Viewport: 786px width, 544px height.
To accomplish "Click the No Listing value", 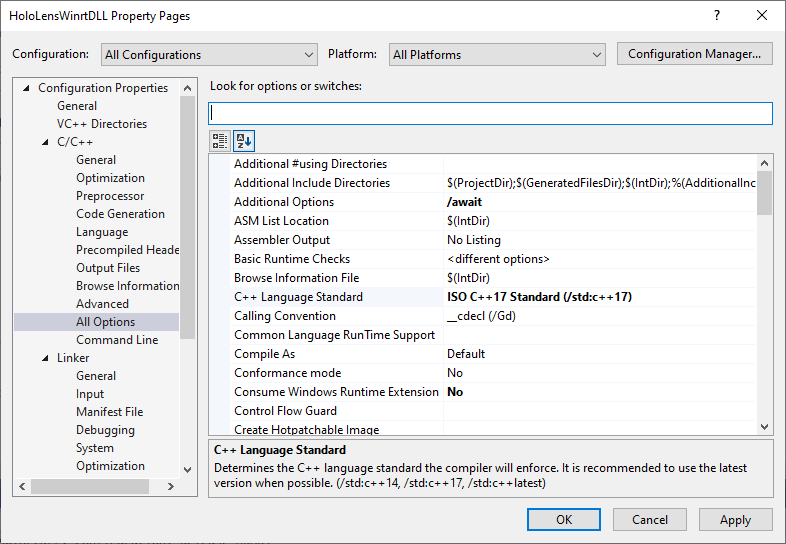I will [474, 240].
